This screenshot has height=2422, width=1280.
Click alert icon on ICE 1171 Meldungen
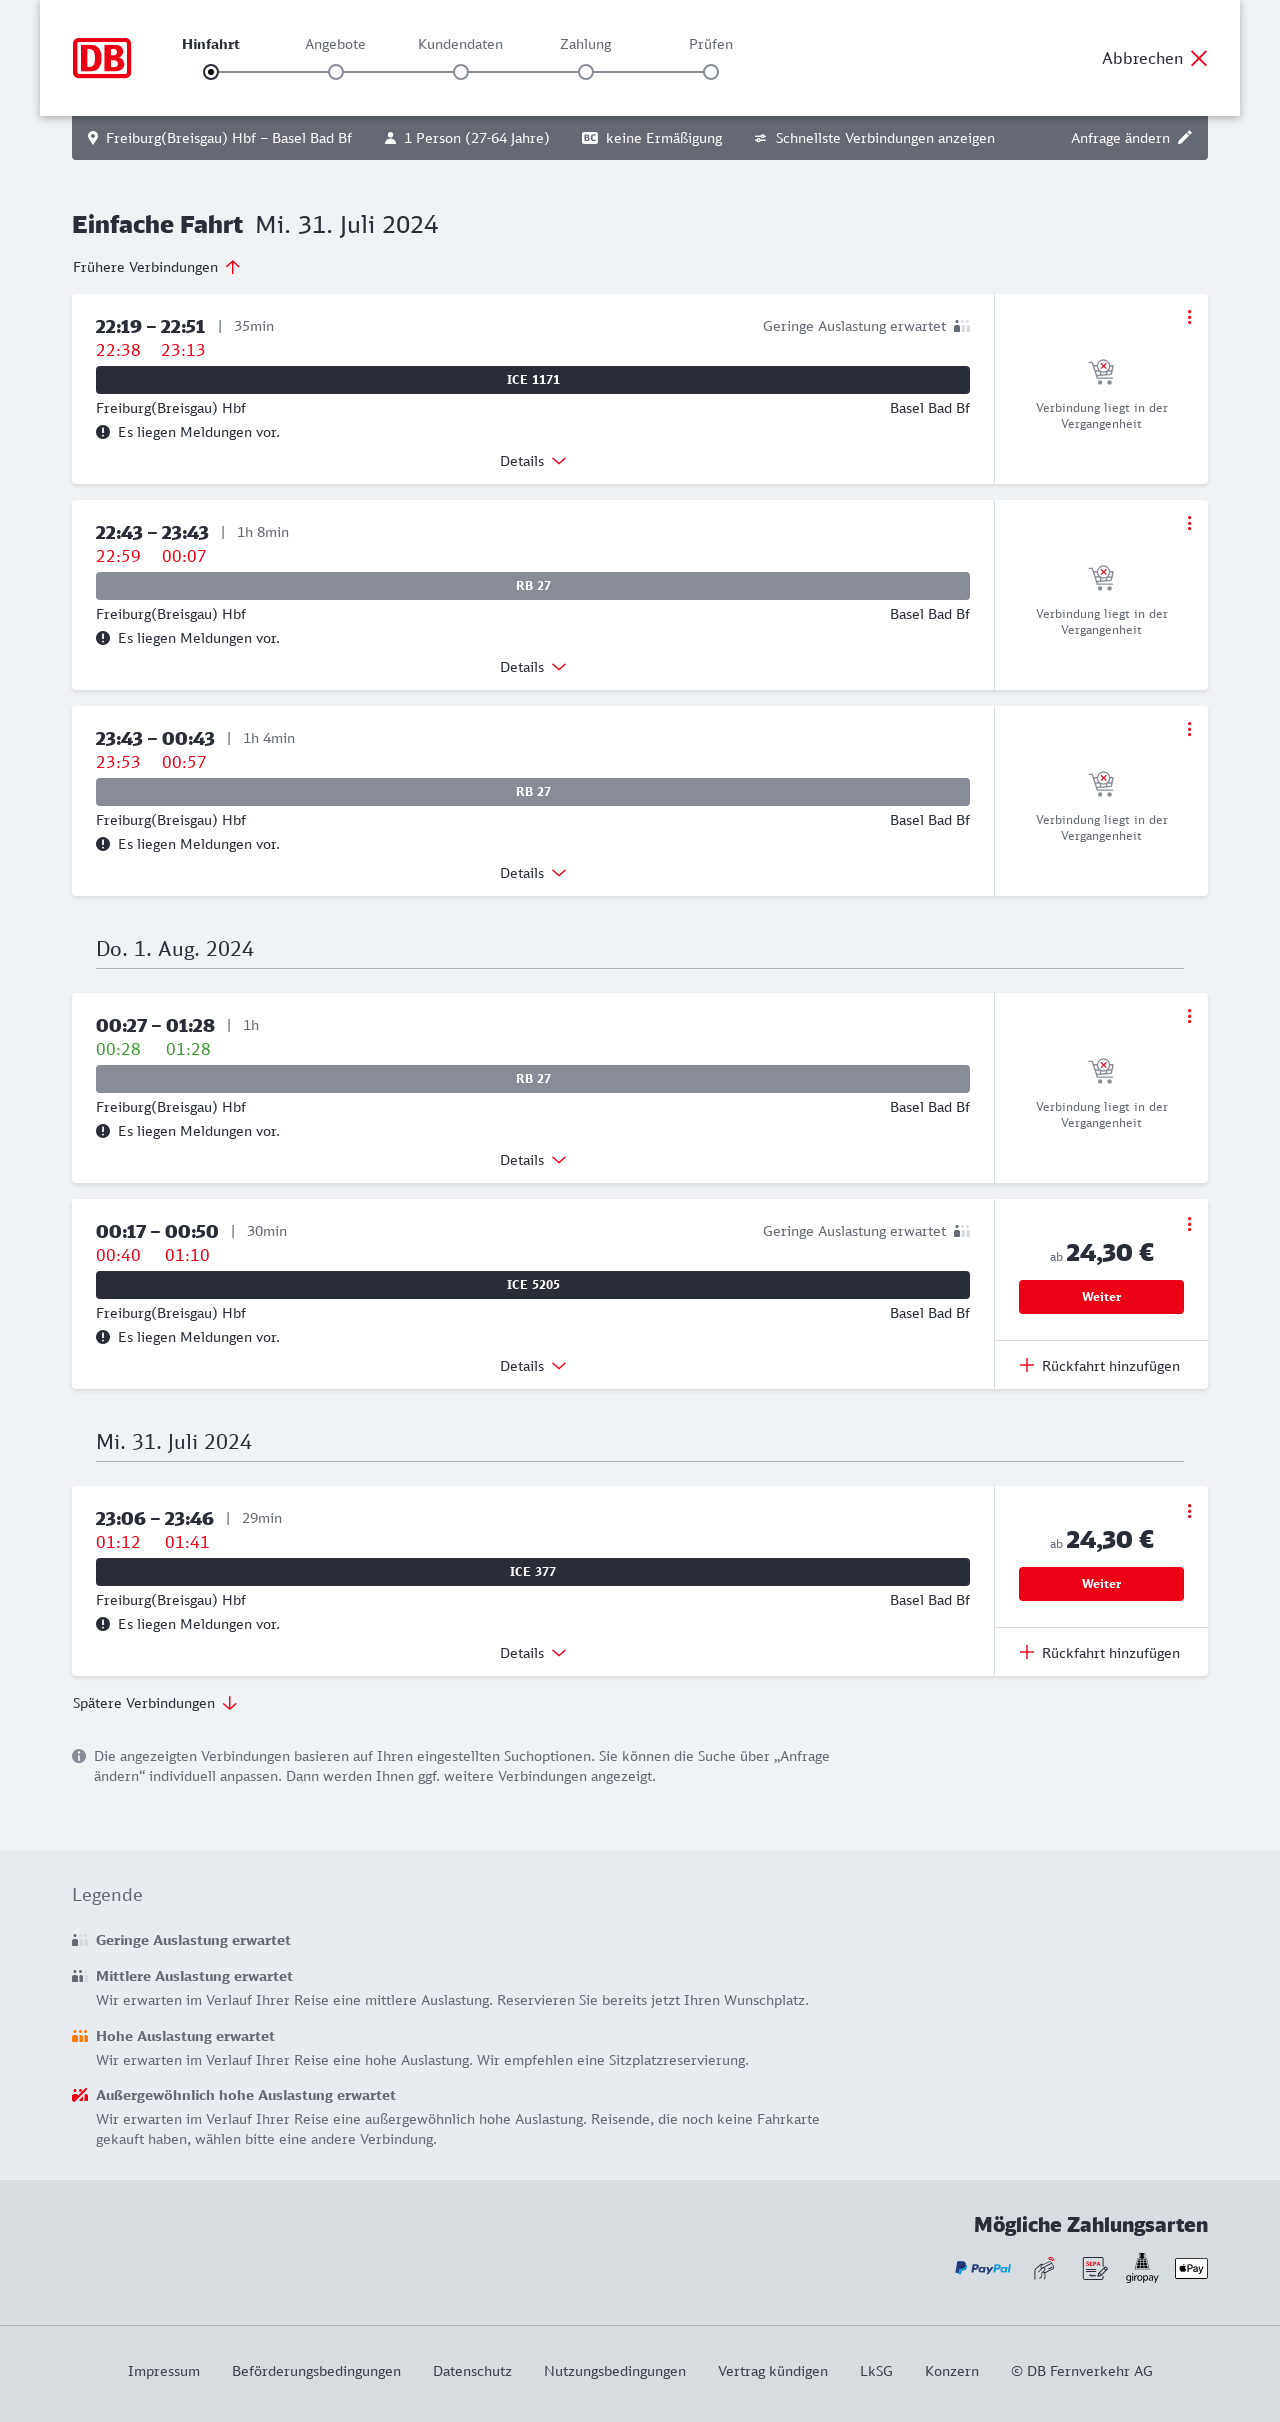103,432
